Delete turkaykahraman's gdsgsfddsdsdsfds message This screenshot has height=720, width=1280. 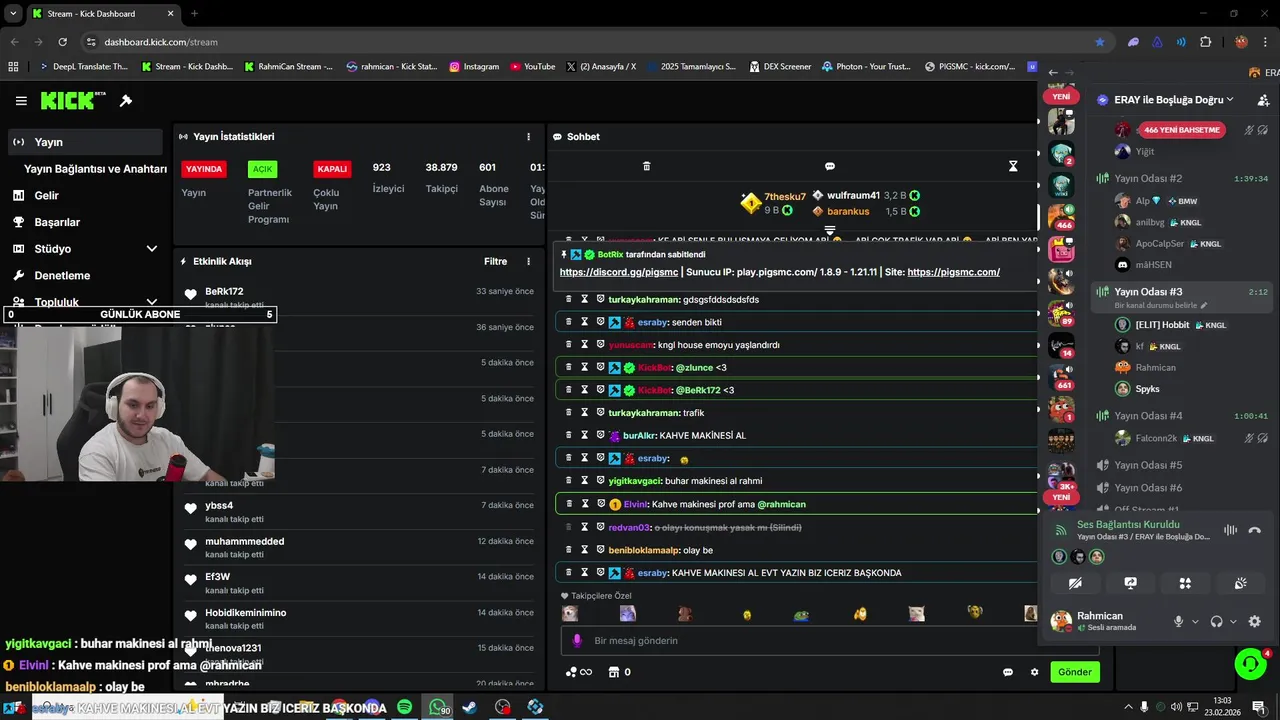pos(569,299)
